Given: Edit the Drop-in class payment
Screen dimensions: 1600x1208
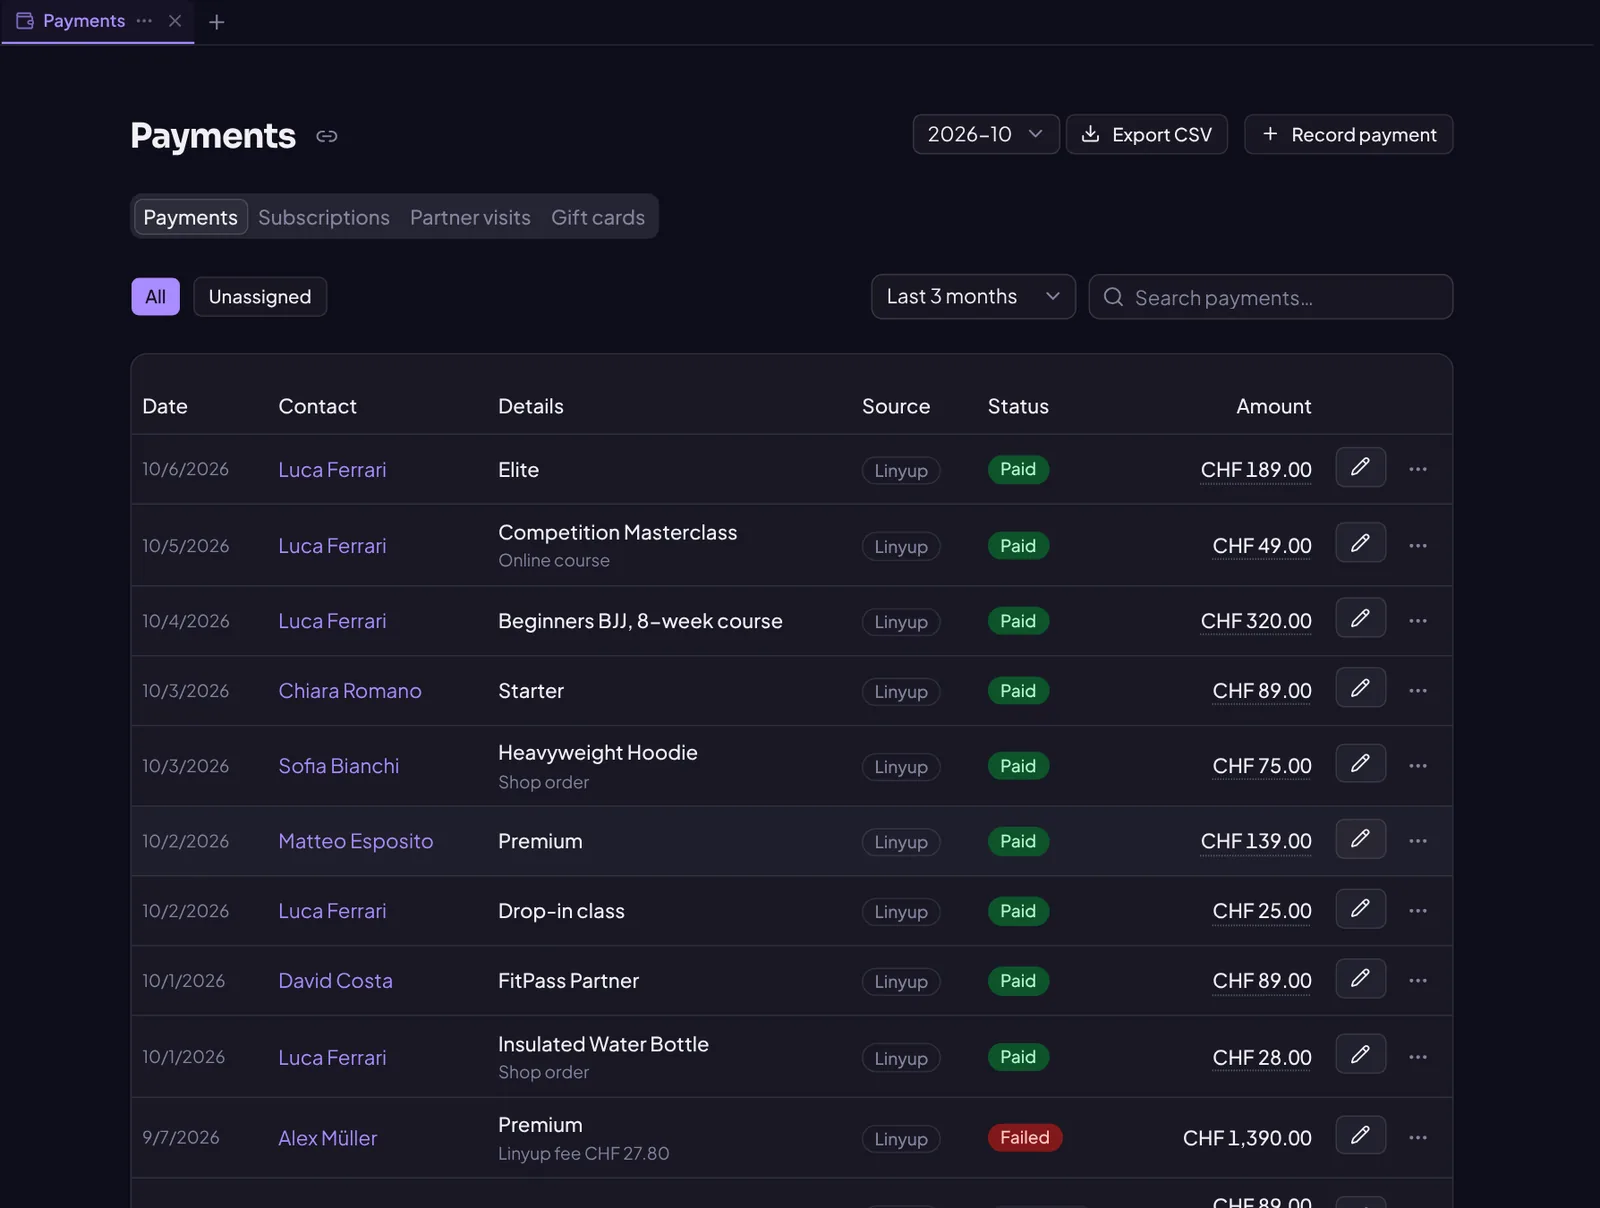Looking at the screenshot, I should point(1360,909).
